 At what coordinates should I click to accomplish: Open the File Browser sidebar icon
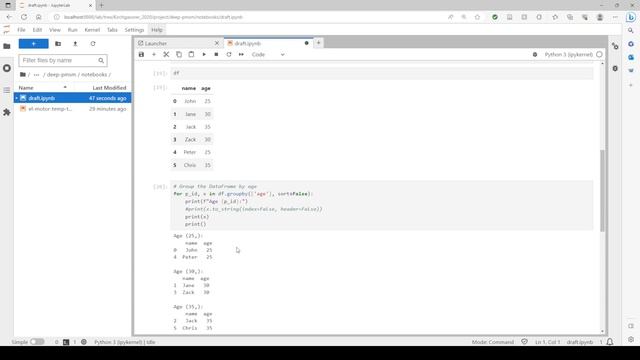pos(7,46)
